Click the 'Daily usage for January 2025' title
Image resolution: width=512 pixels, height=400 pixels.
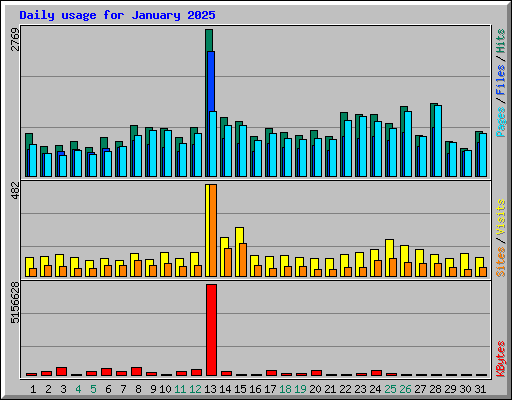pos(117,15)
